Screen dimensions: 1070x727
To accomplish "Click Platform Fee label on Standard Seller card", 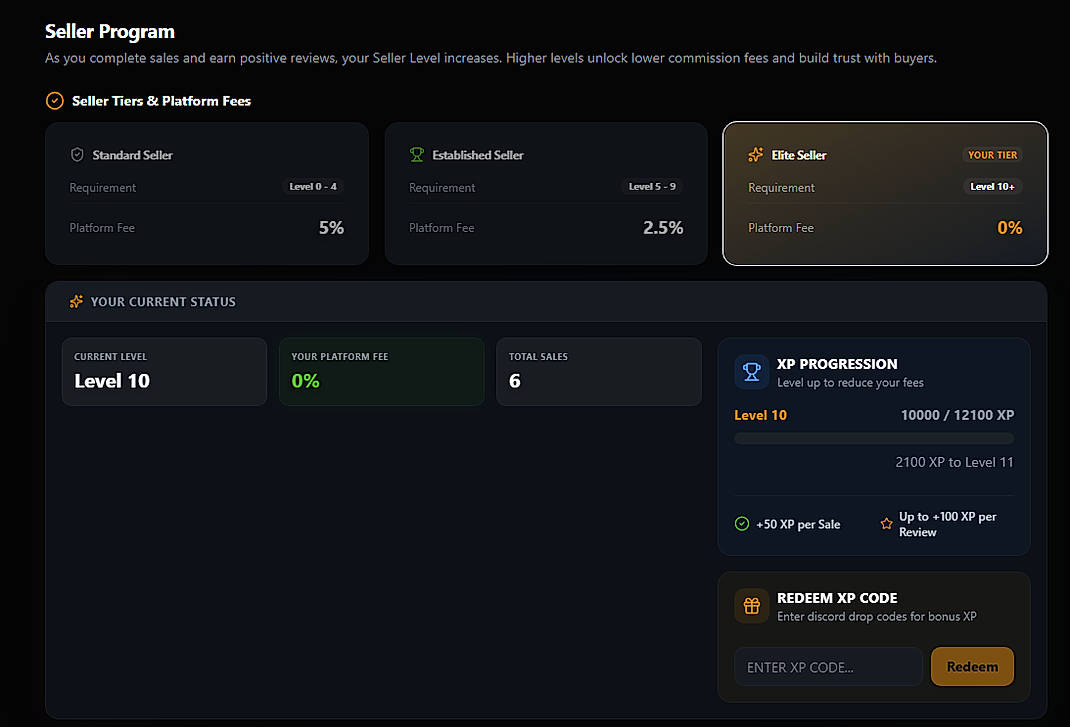I will pos(102,228).
